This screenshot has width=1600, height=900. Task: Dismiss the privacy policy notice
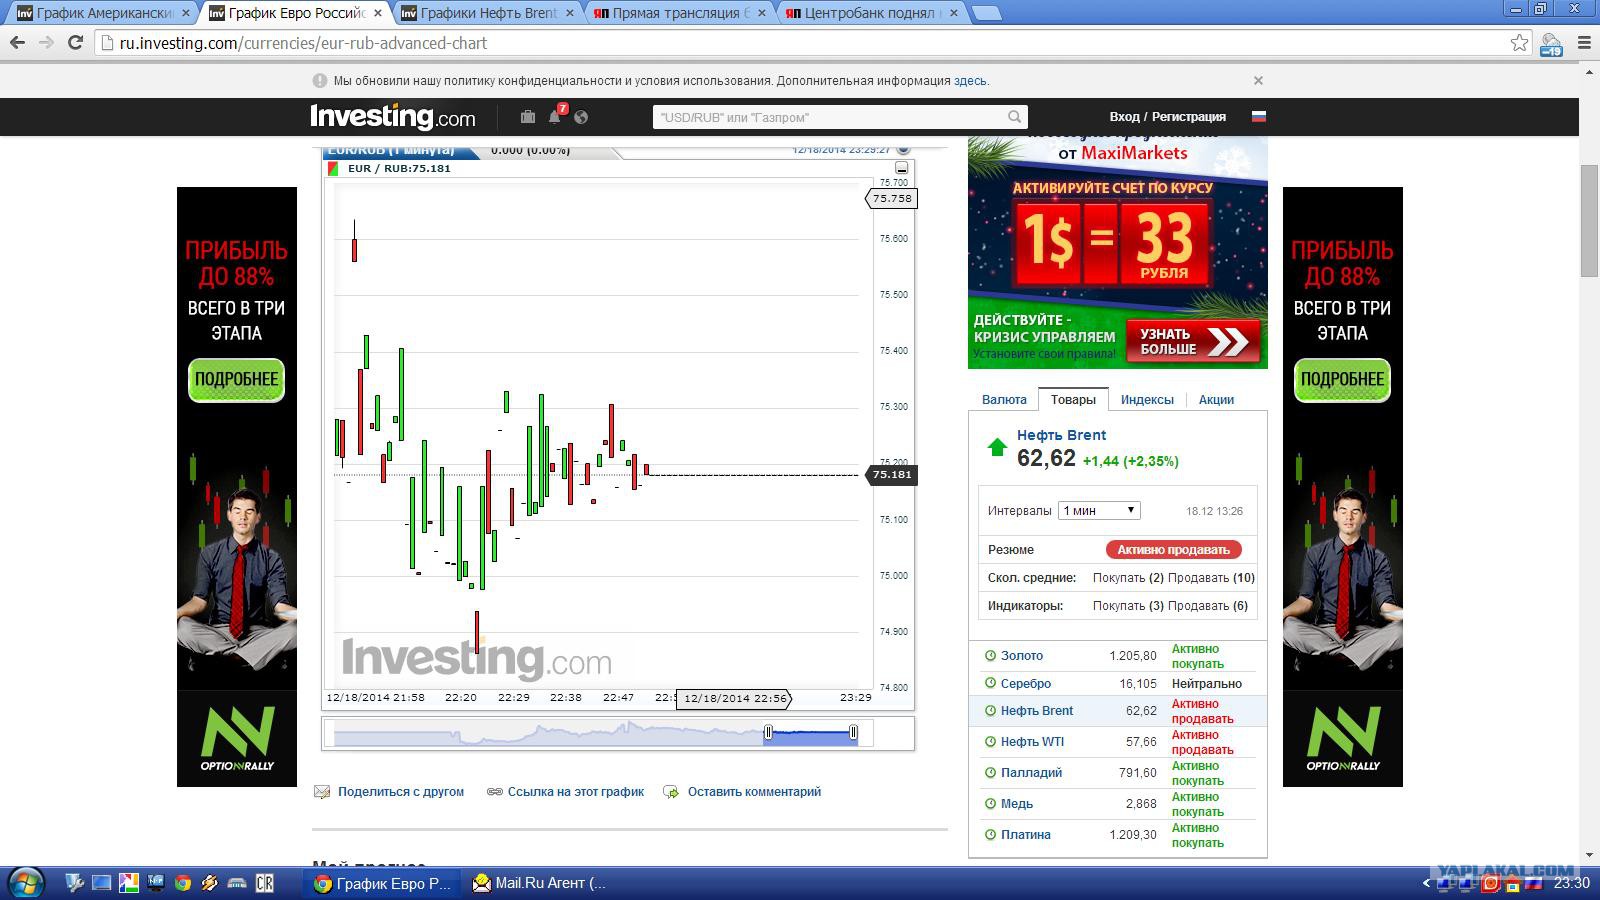(x=1258, y=80)
